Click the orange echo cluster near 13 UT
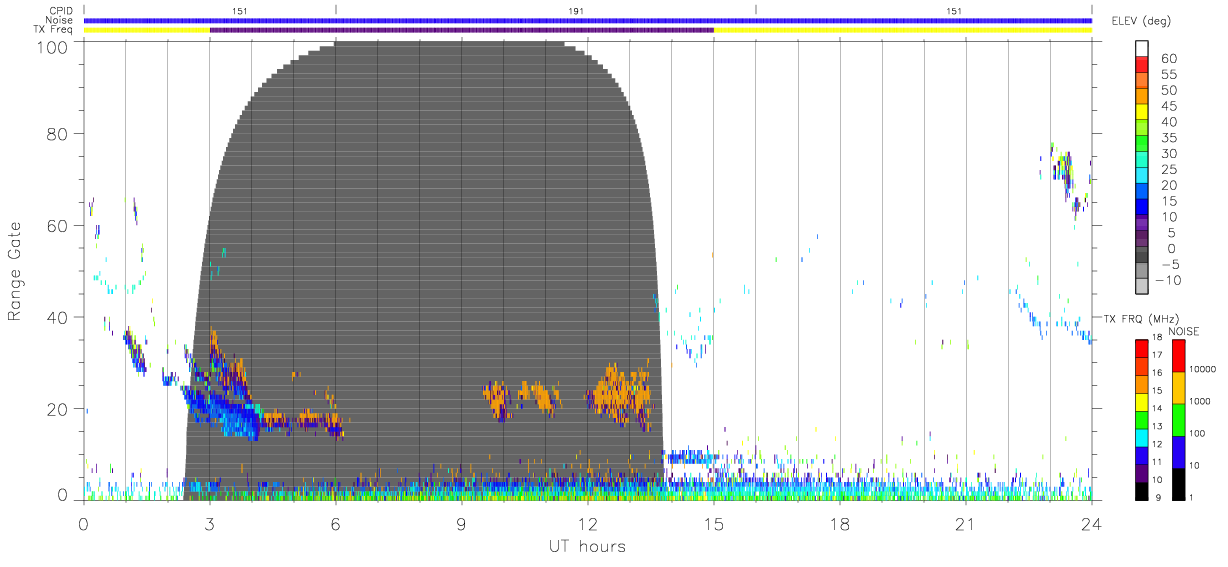Viewport: 1228px width, 567px height. pos(621,393)
